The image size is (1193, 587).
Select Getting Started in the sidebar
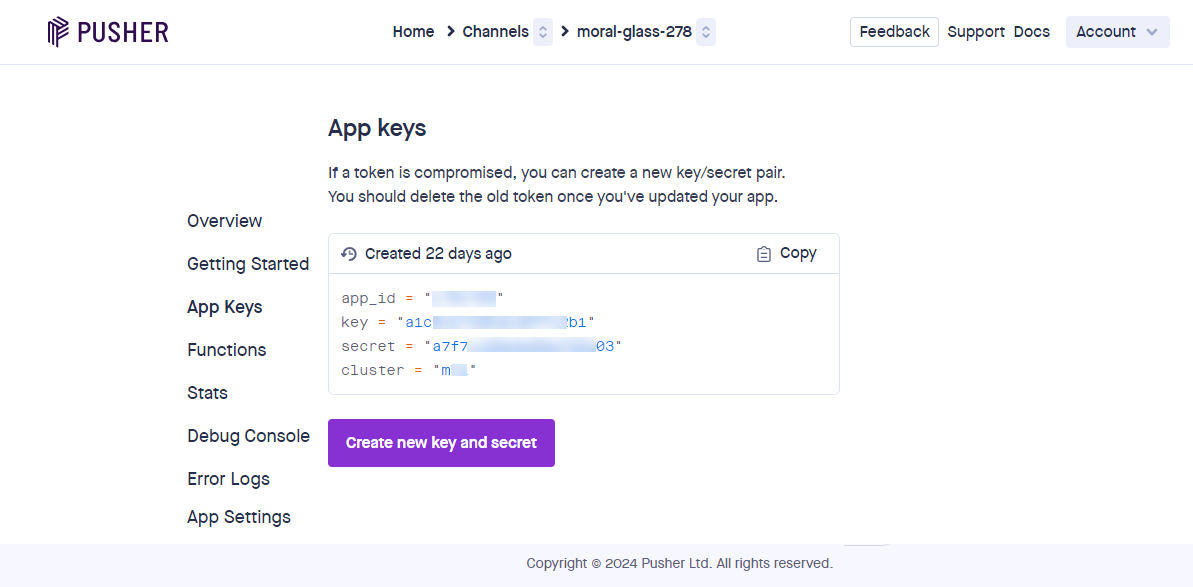[x=248, y=264]
